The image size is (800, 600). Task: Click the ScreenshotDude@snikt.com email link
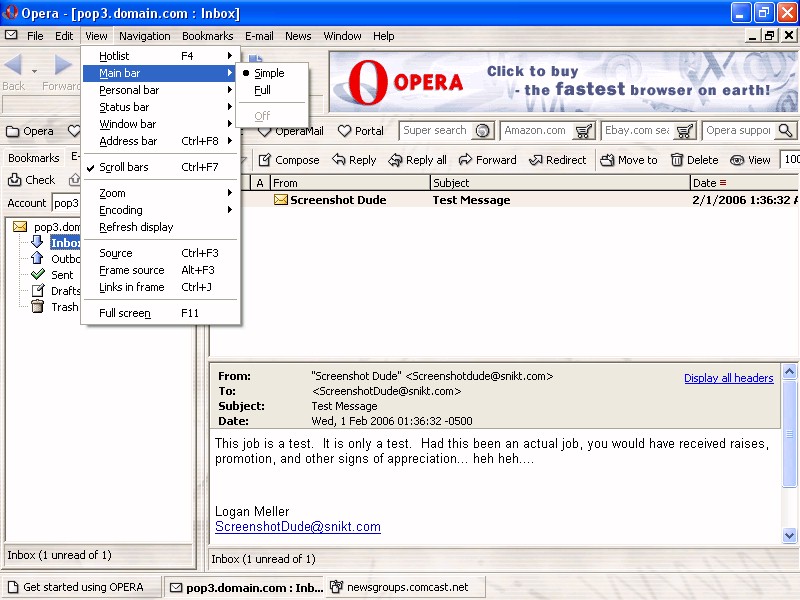coord(298,527)
